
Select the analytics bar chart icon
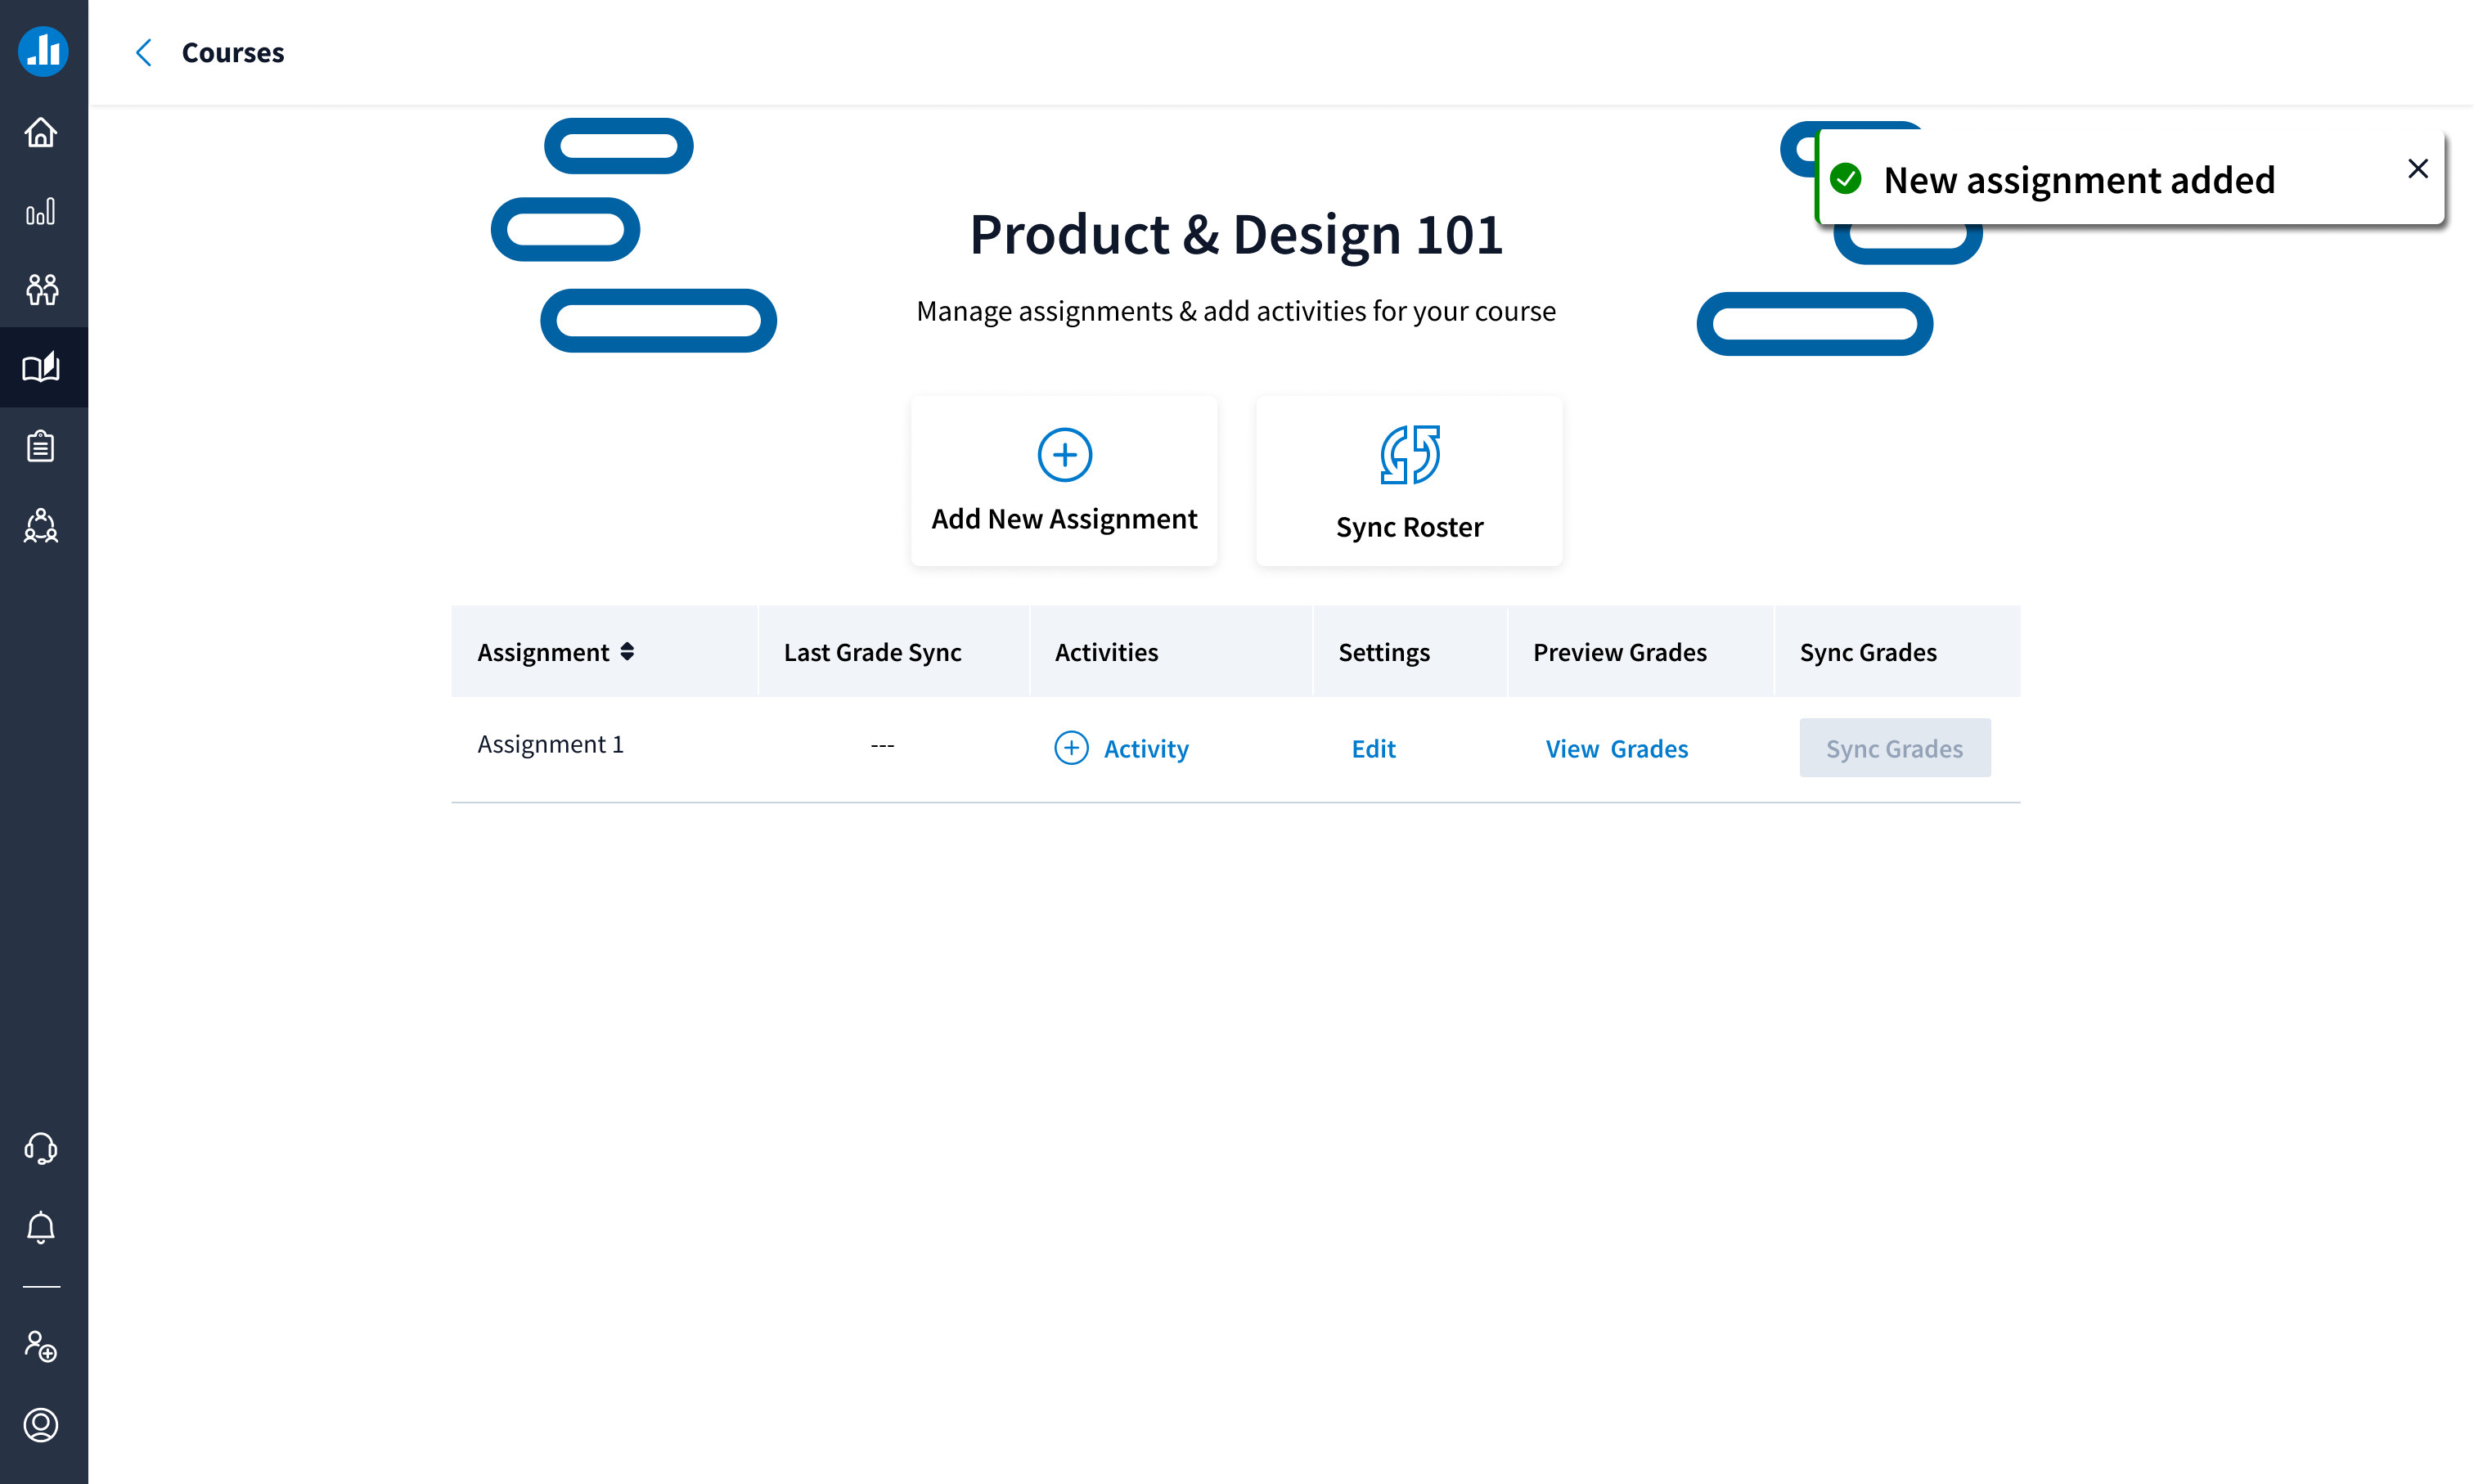[41, 211]
